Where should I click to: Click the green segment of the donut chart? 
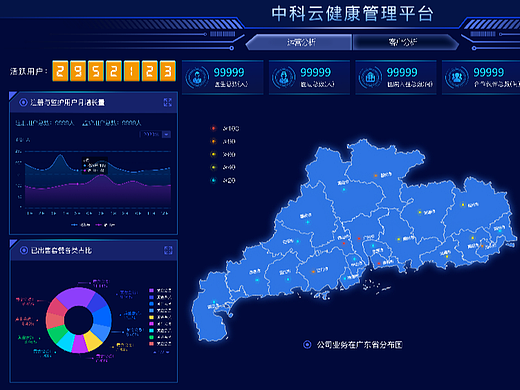pos(57,334)
